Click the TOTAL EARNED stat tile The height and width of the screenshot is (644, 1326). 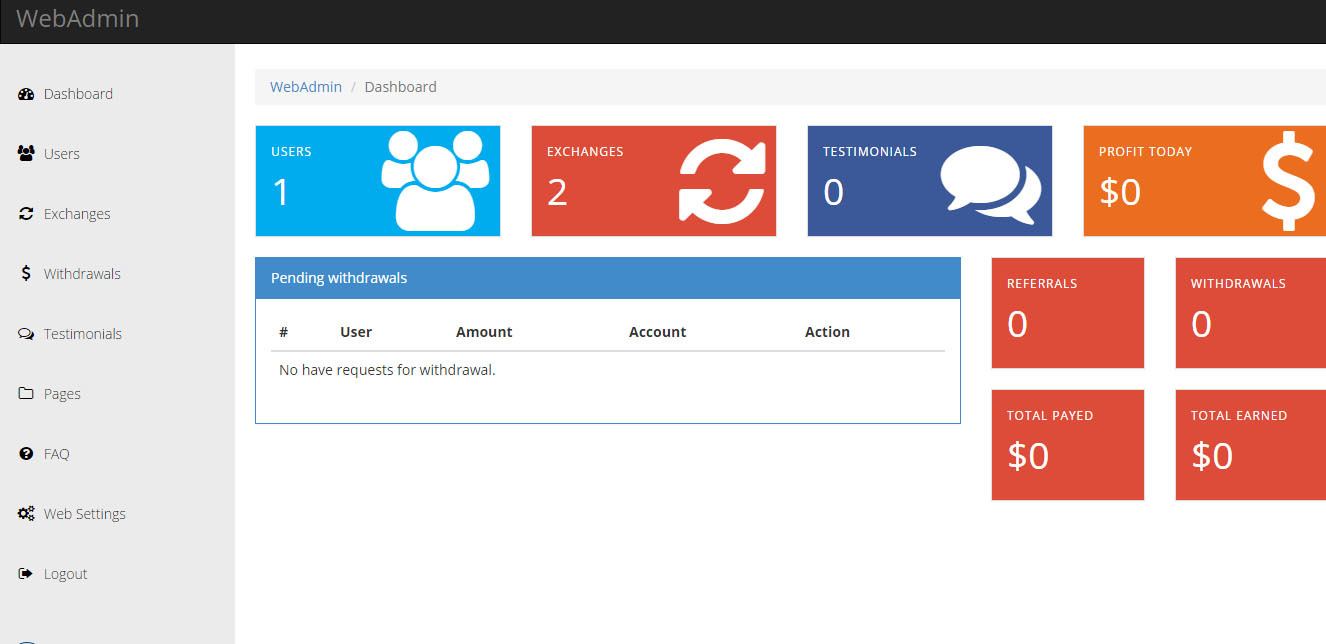pos(1251,445)
